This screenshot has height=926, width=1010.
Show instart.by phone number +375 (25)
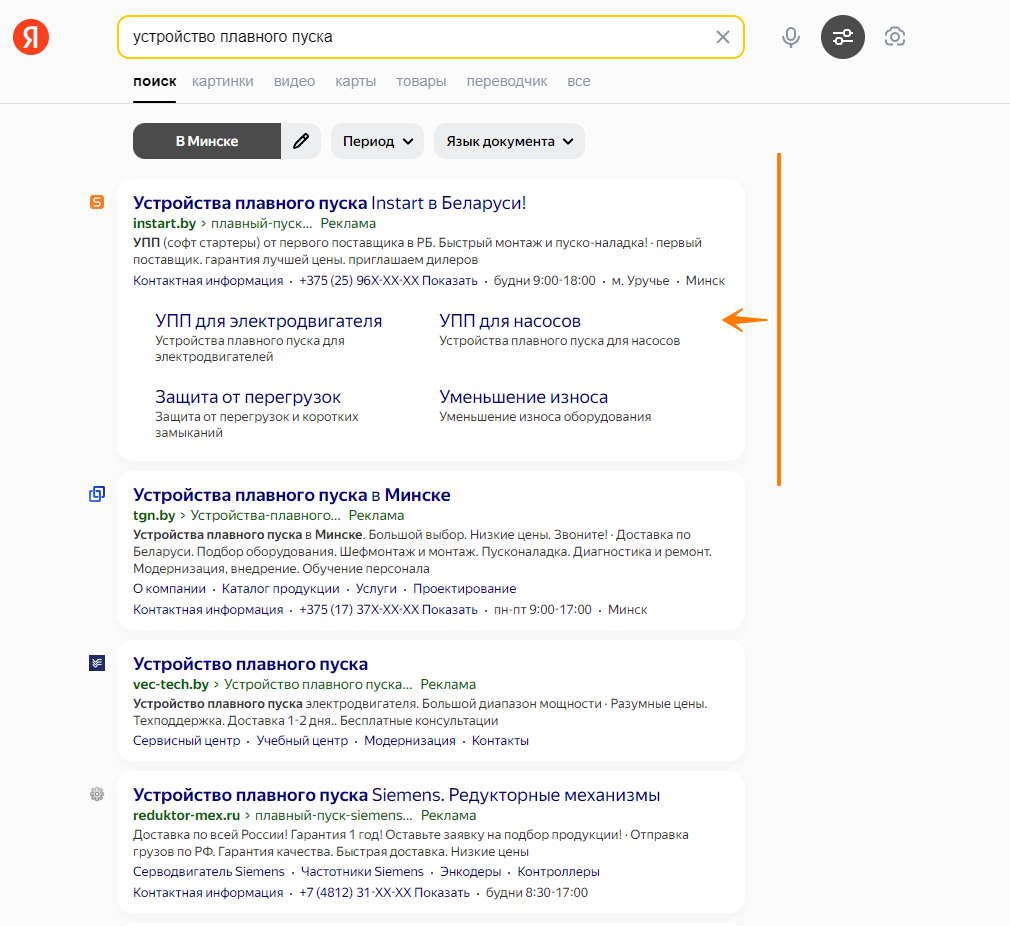point(388,281)
